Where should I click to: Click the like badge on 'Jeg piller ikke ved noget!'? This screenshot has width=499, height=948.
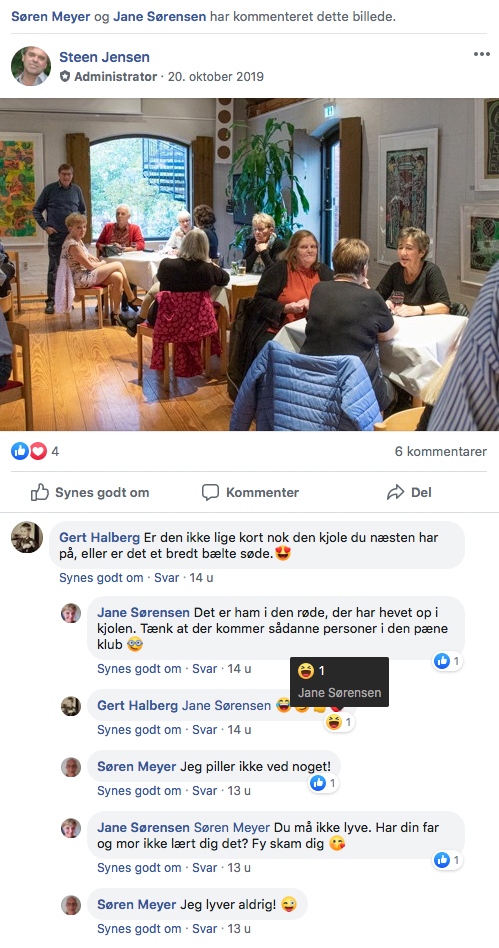click(x=324, y=784)
